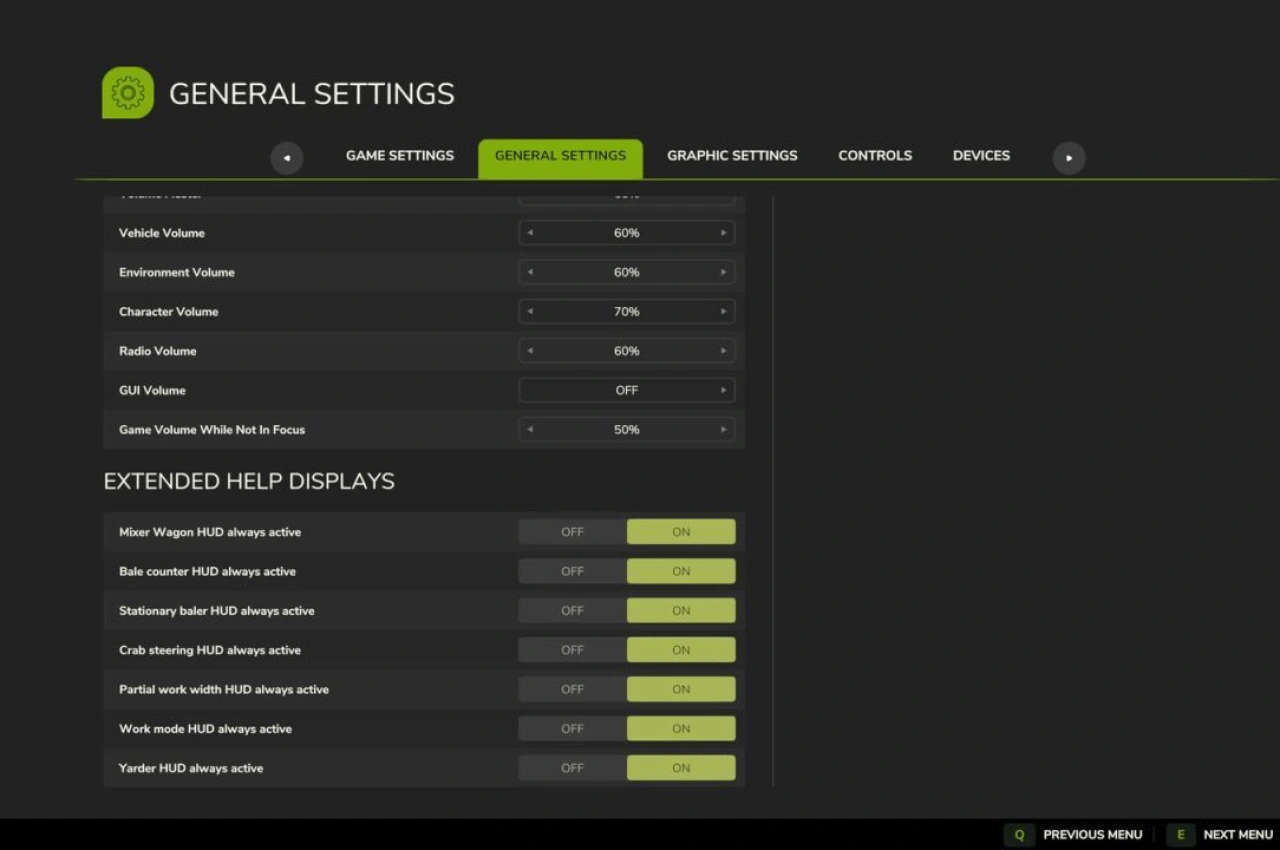Turn off Work mode HUD always active
This screenshot has height=850, width=1280.
(571, 728)
